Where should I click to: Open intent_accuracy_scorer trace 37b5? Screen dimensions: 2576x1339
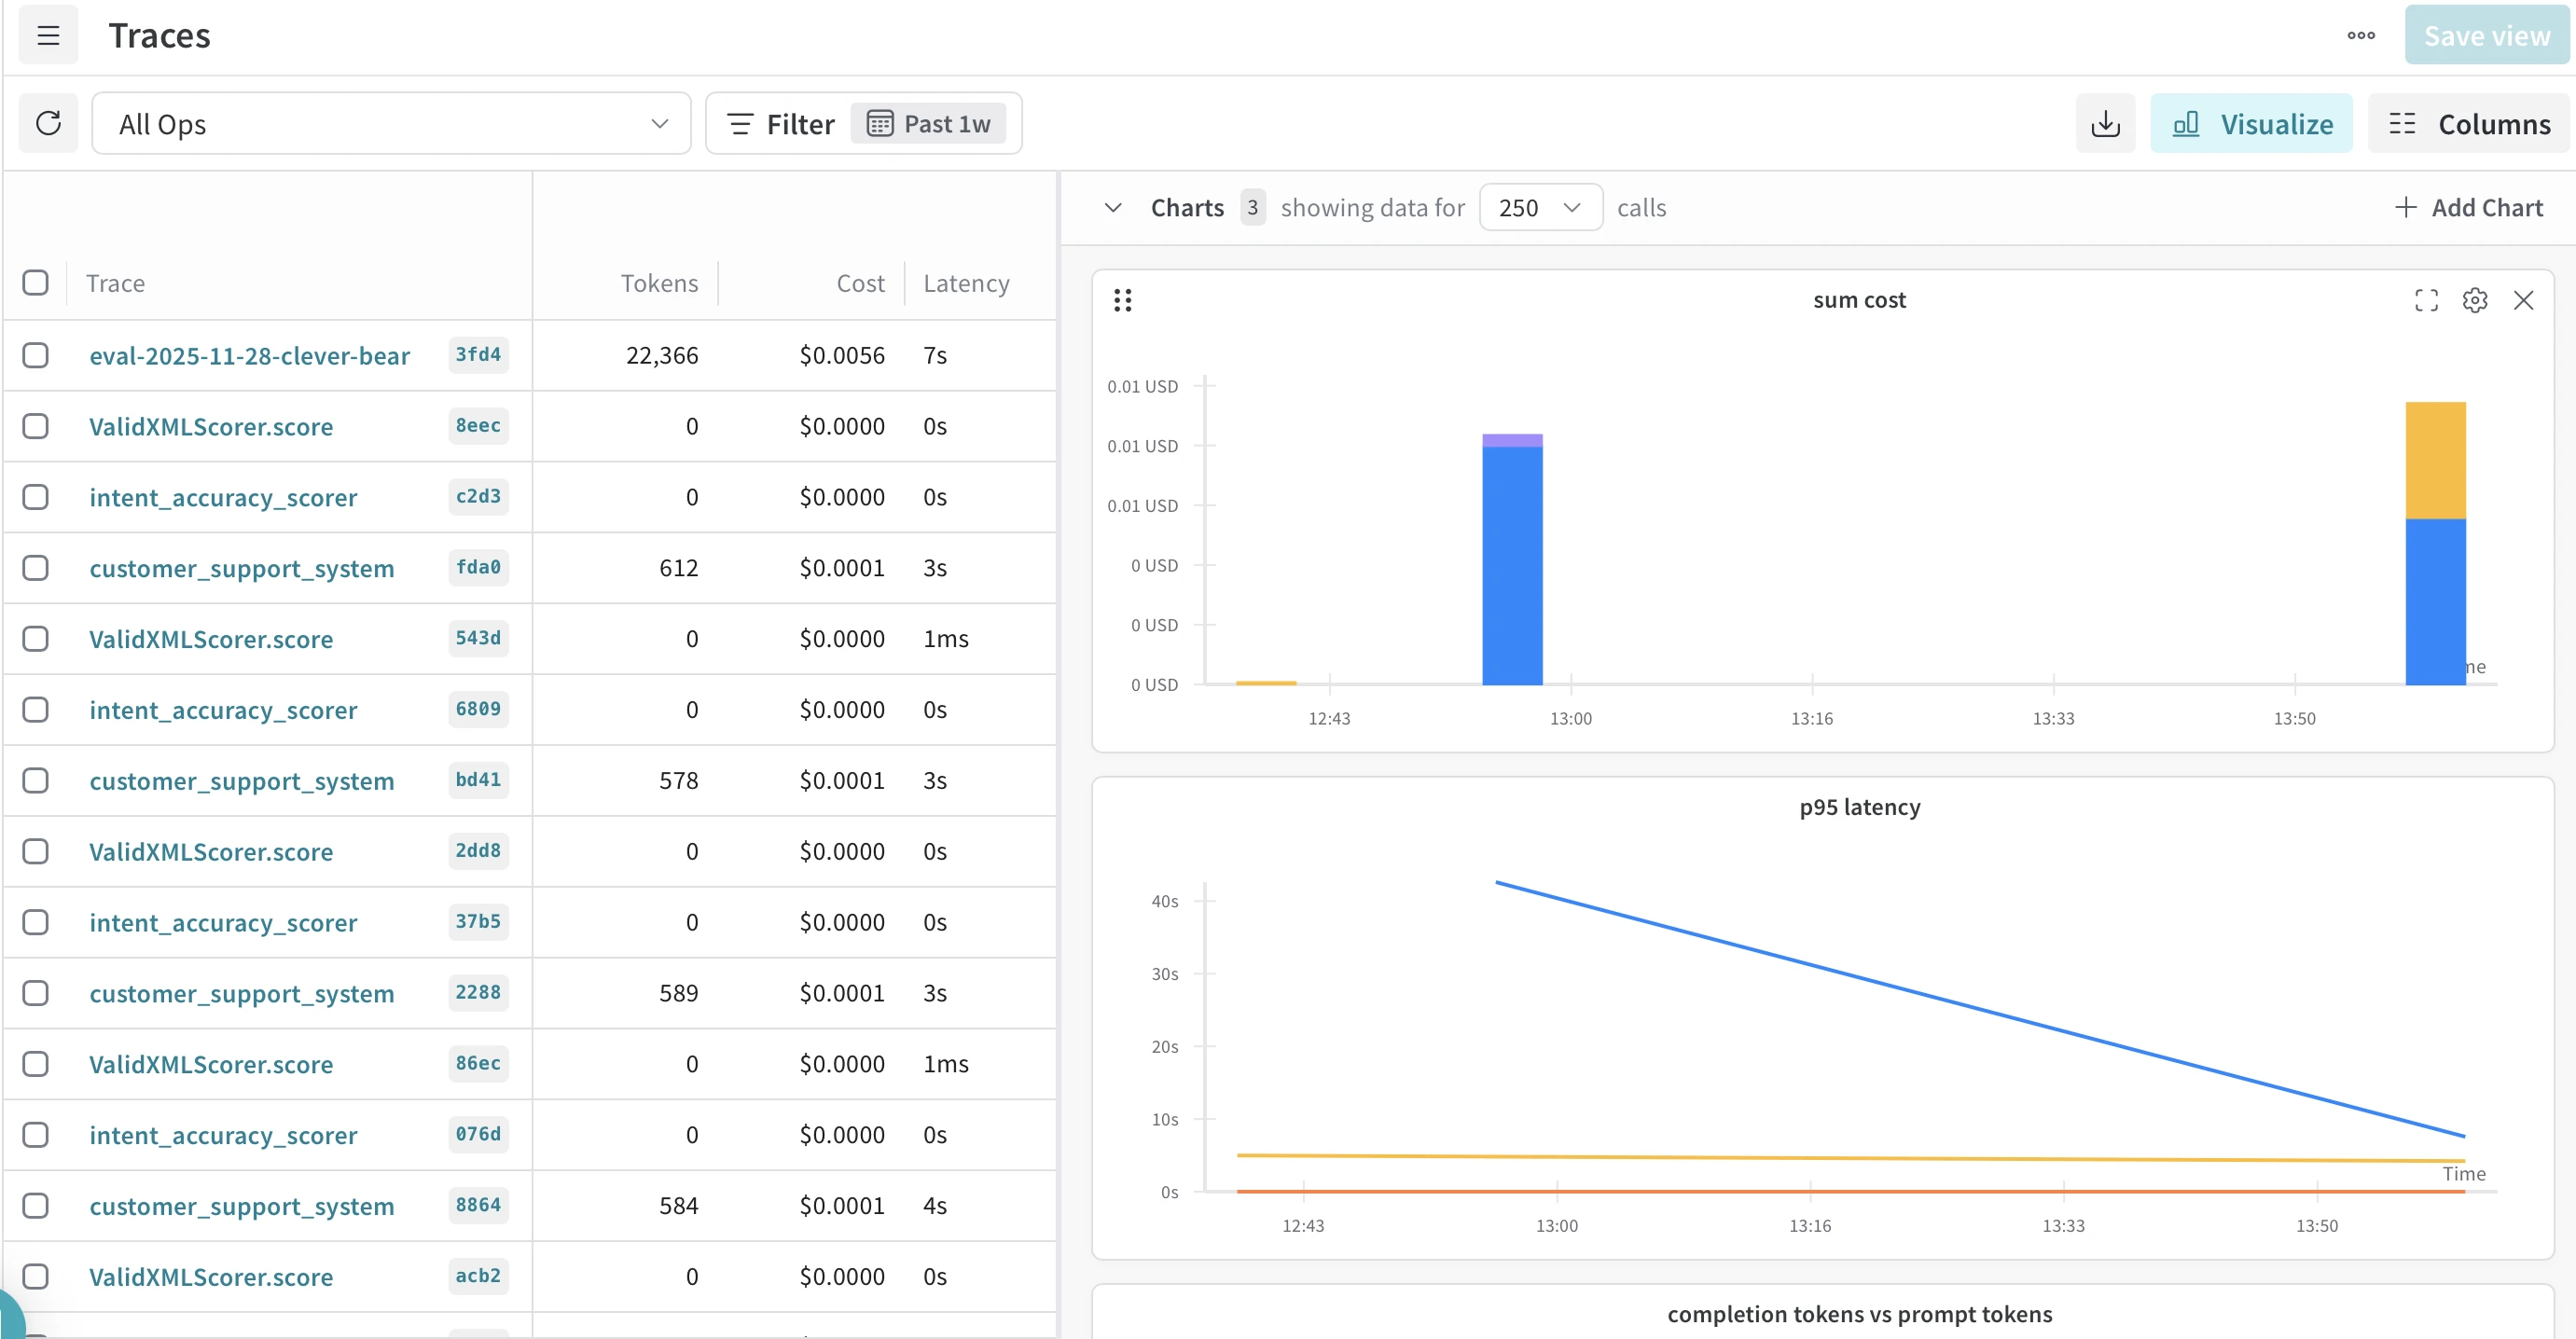222,922
